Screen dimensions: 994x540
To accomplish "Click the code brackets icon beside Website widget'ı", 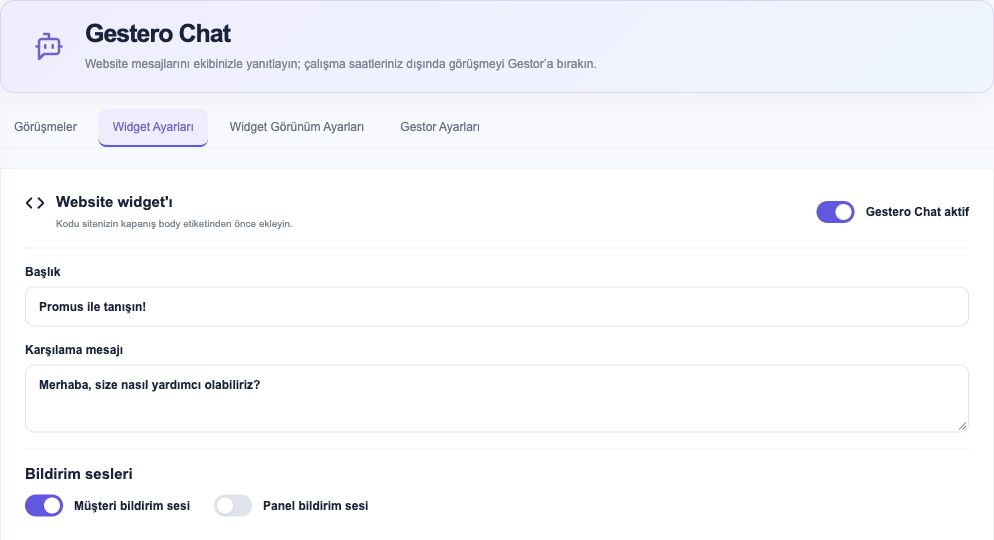I will coord(35,203).
